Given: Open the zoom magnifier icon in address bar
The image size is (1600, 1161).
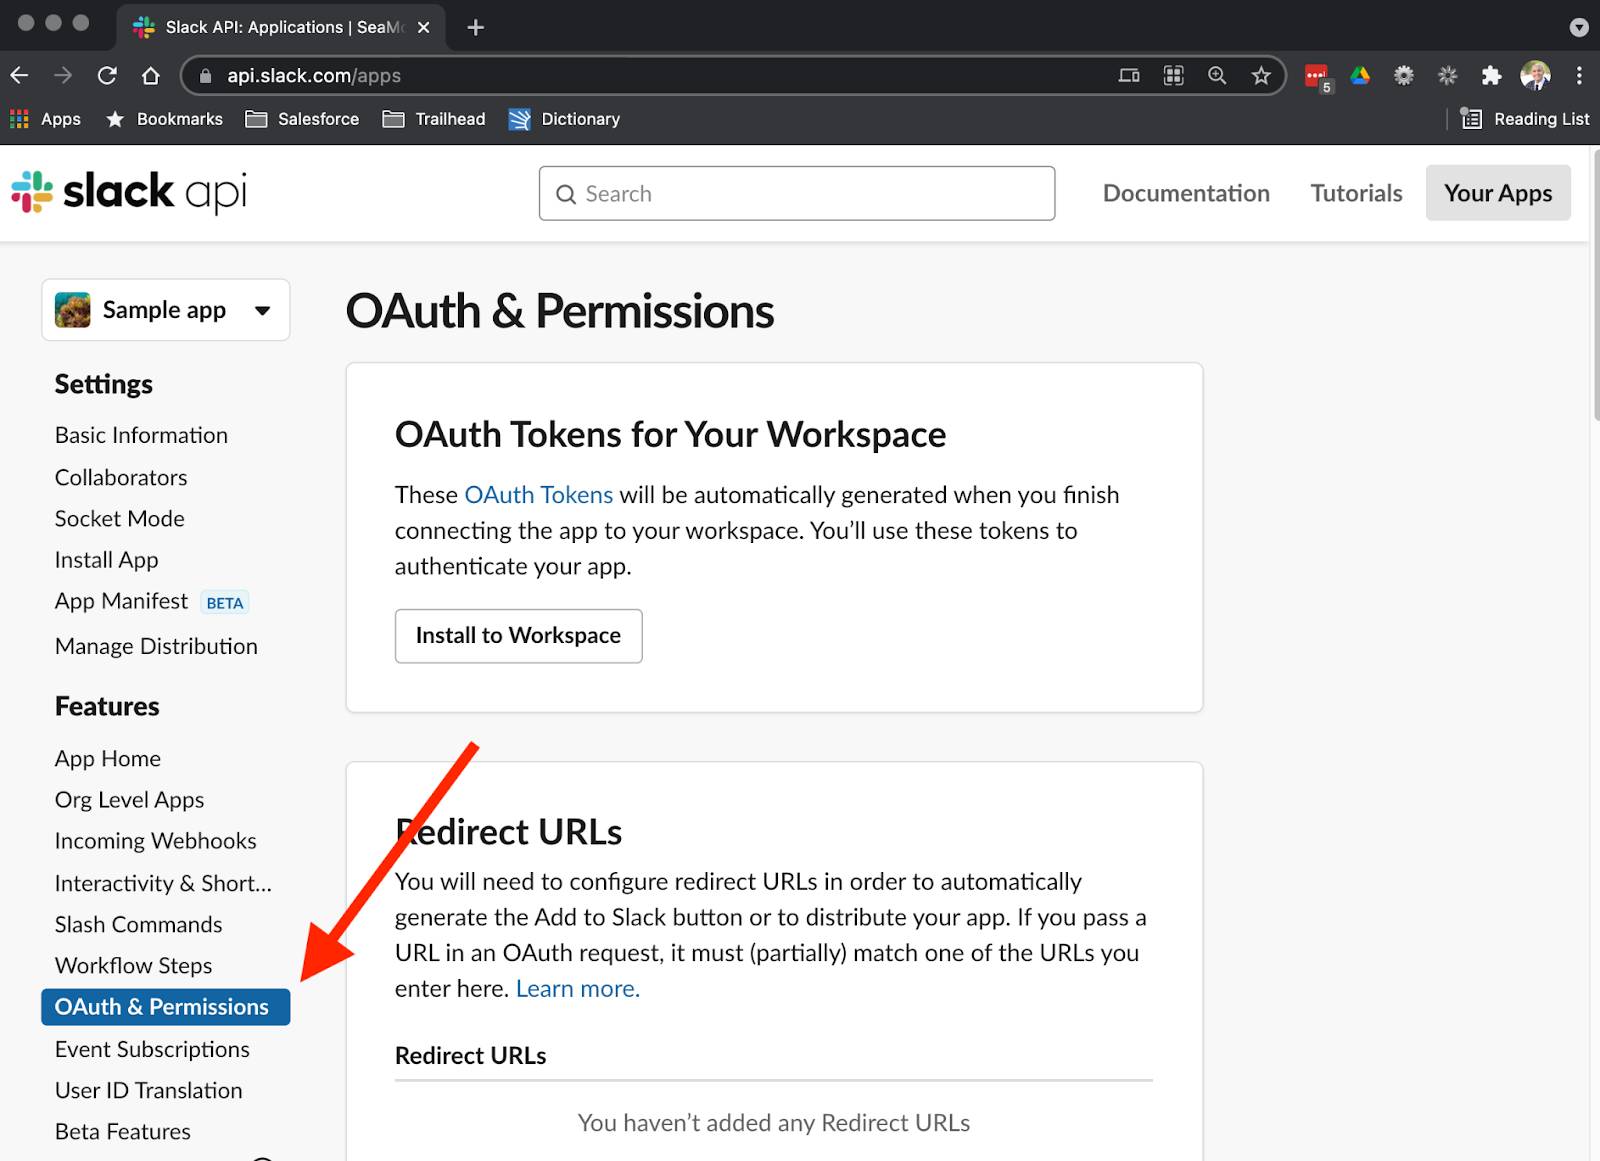Looking at the screenshot, I should (x=1217, y=75).
